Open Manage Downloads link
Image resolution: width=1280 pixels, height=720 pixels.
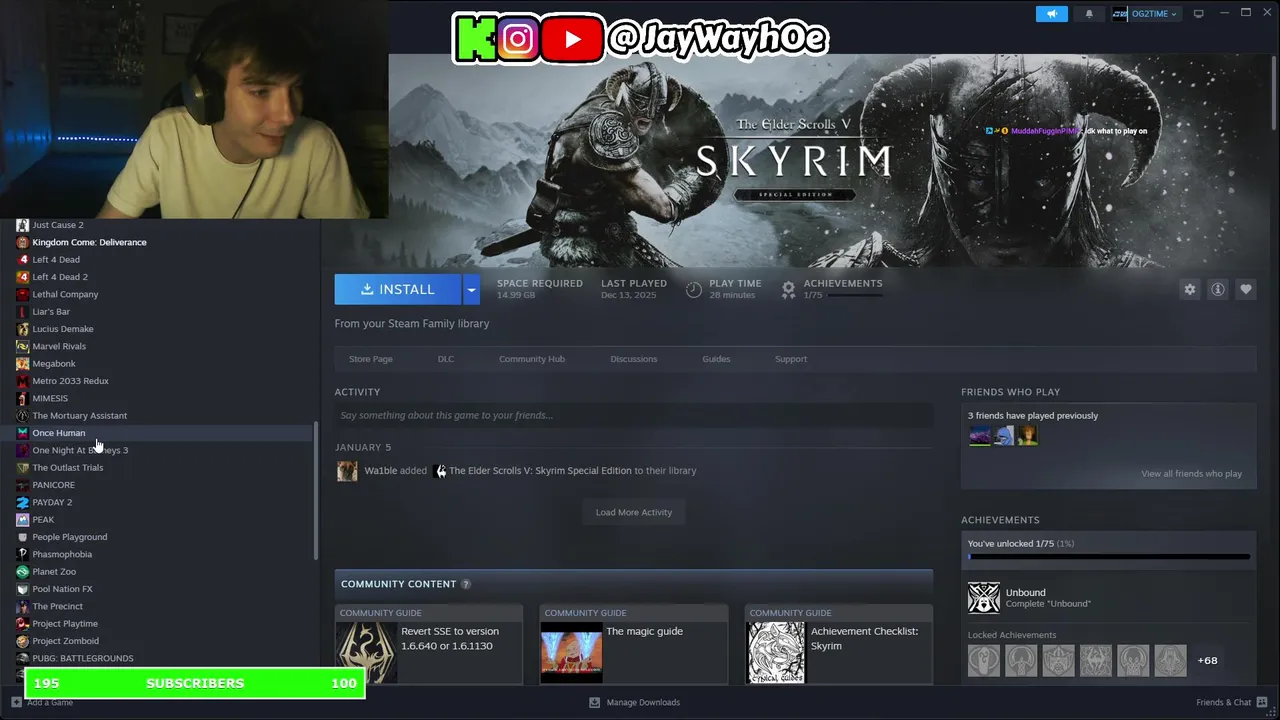643,702
